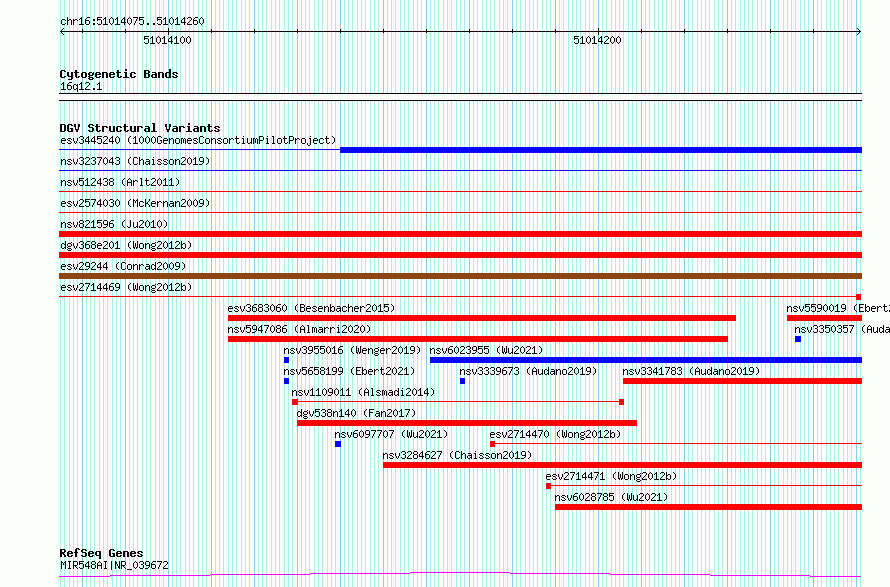Select the 16q12.1 band label
The width and height of the screenshot is (890, 587).
tap(81, 86)
